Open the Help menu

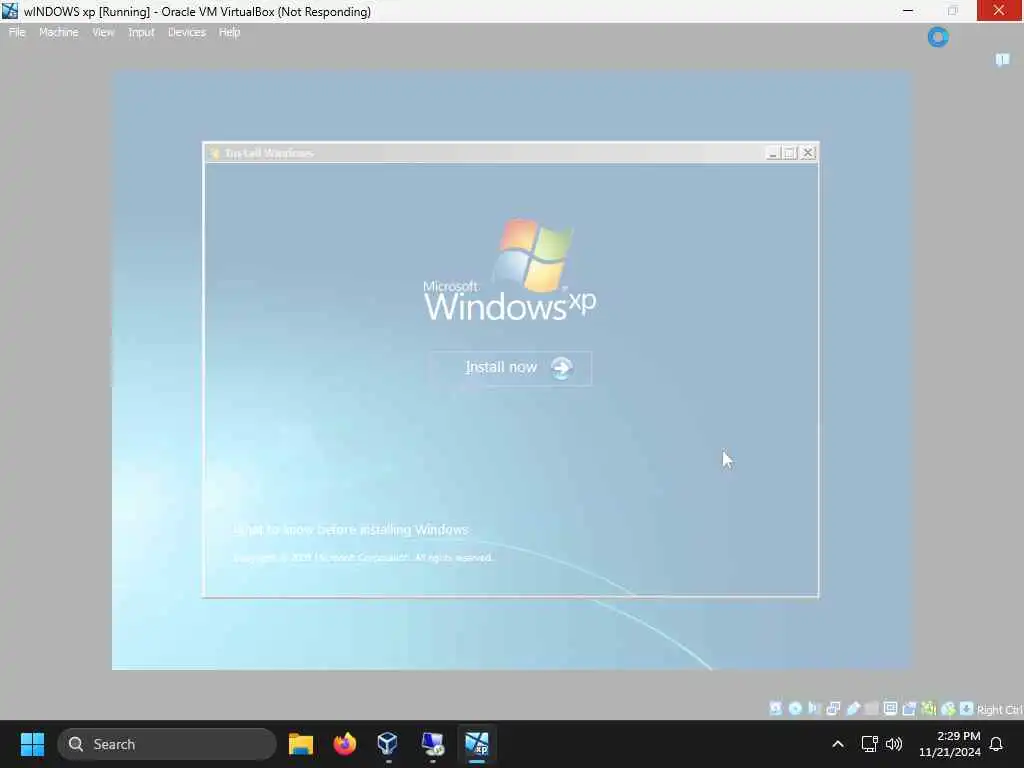229,32
